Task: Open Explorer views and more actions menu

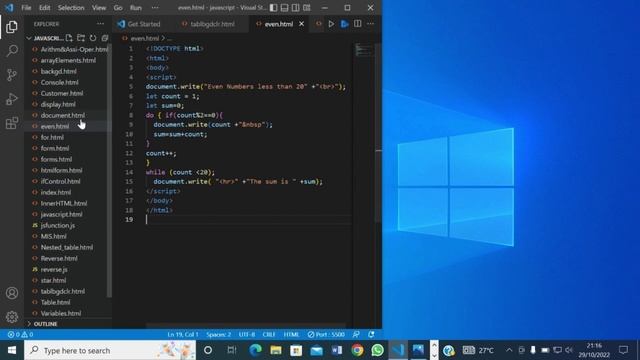Action: pos(100,24)
